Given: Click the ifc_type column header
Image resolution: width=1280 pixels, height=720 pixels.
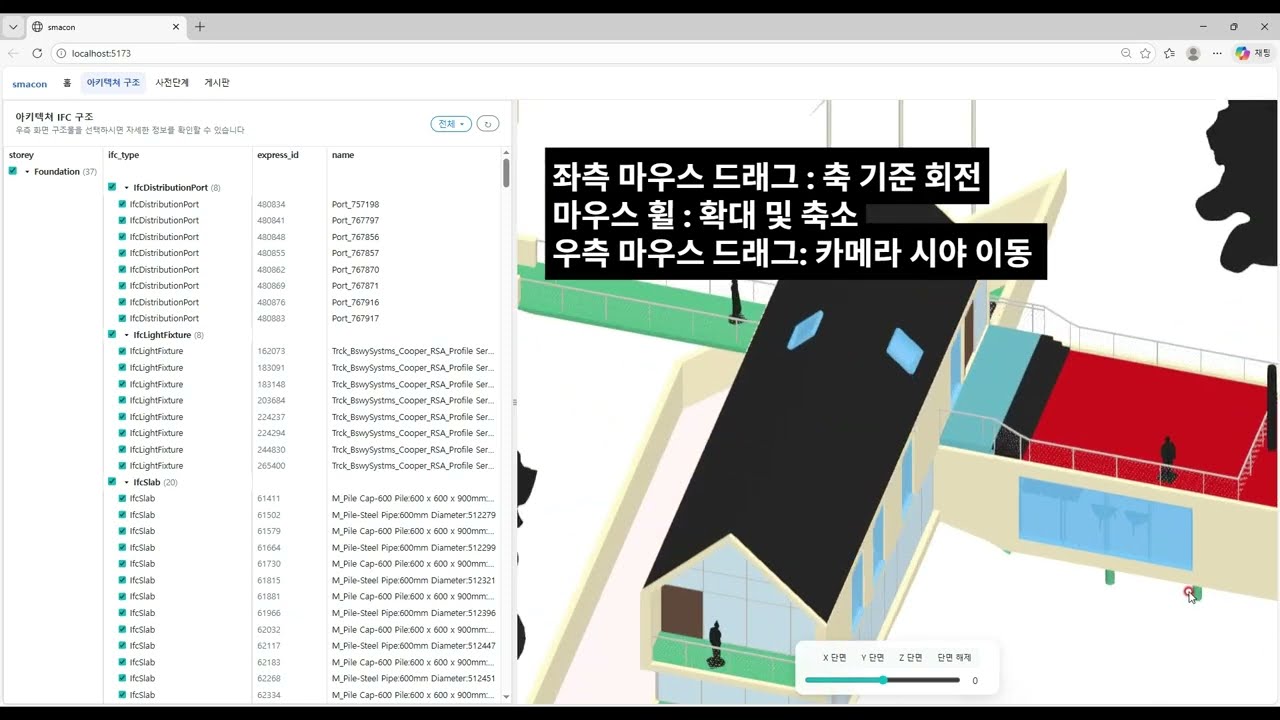Looking at the screenshot, I should point(124,155).
